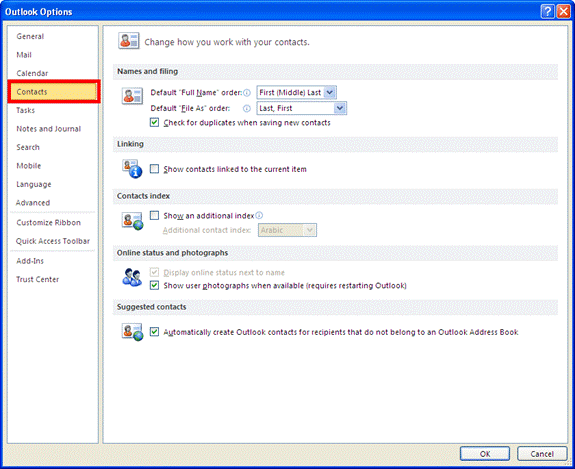575x469 pixels.
Task: Open the Default Full Name order dropdown
Action: click(296, 92)
